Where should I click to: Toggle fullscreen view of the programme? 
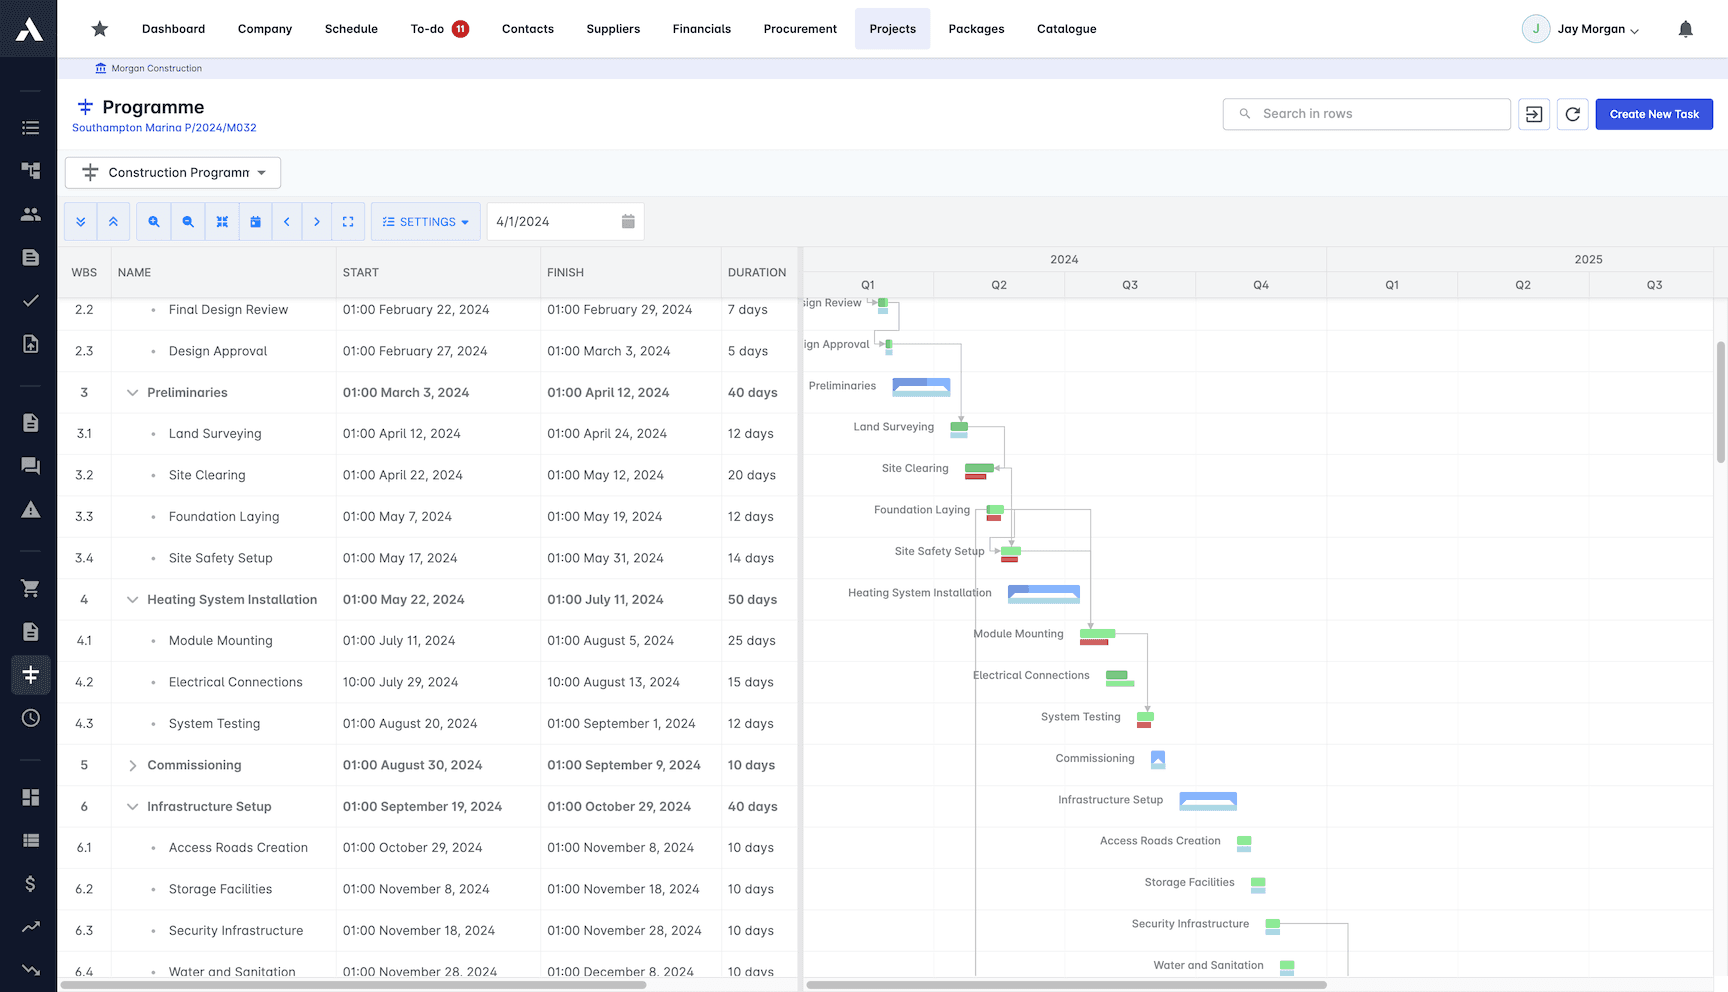348,221
